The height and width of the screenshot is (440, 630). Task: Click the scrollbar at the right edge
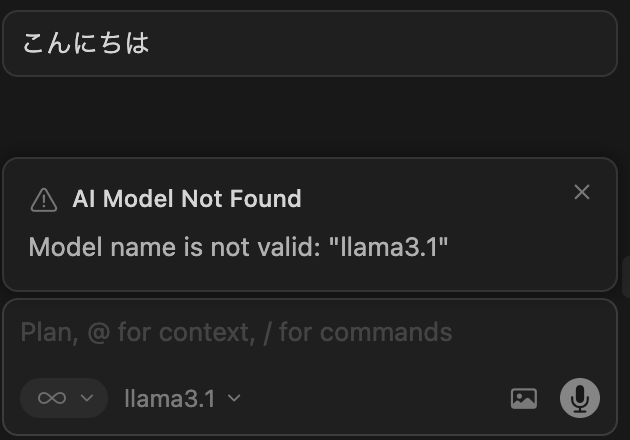click(x=625, y=275)
